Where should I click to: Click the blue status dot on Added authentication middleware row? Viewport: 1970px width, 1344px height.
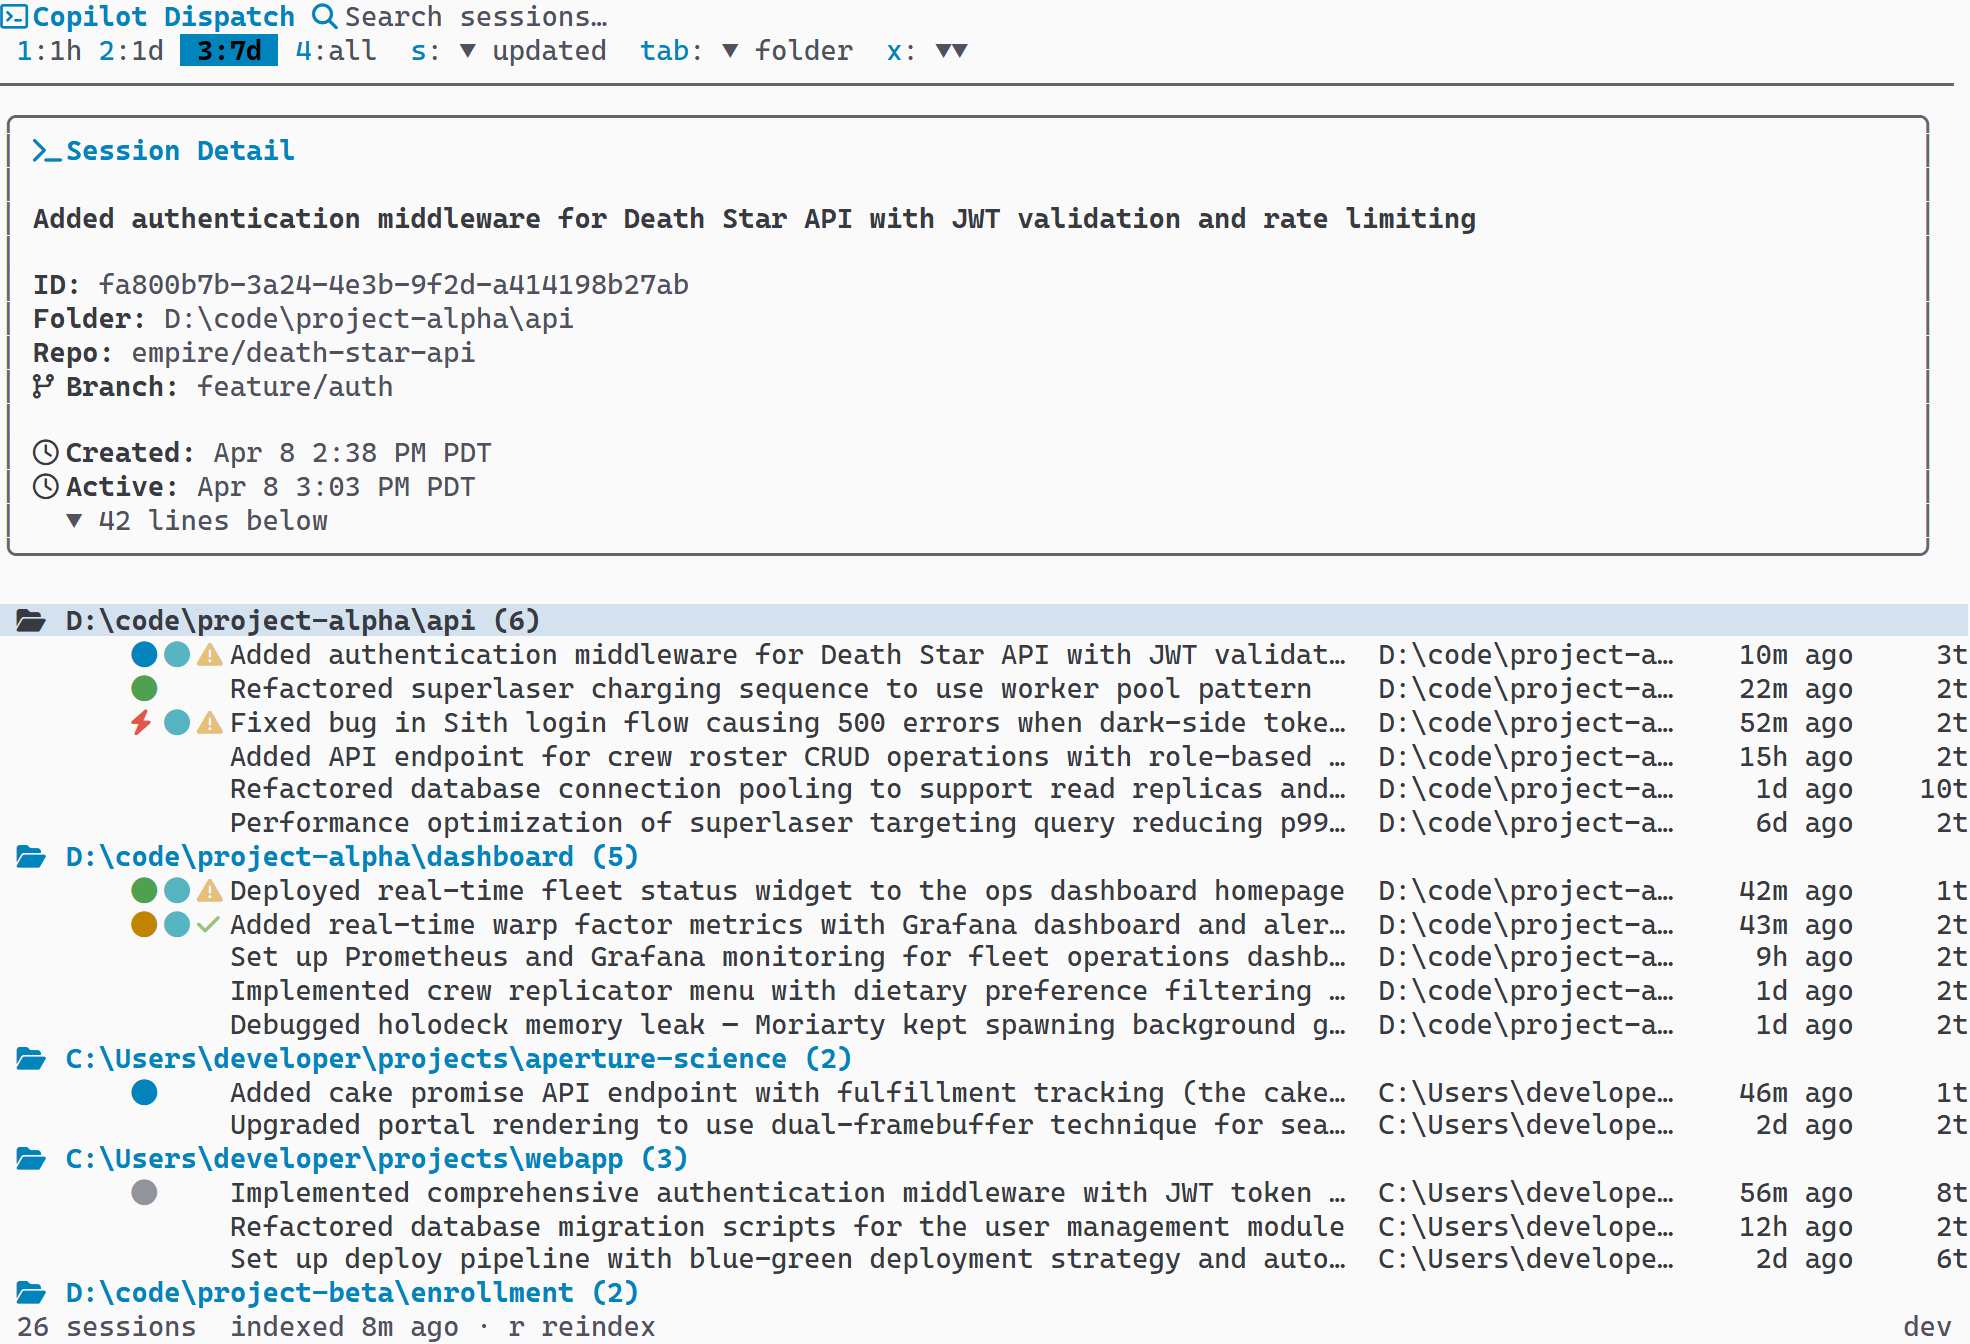(144, 655)
